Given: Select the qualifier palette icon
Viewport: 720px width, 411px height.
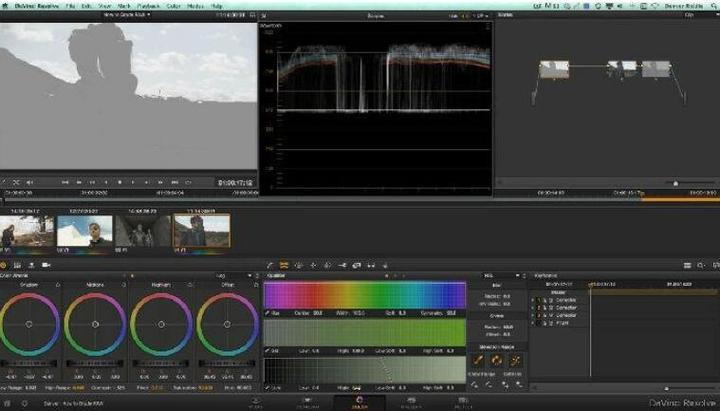Looking at the screenshot, I should tap(285, 264).
